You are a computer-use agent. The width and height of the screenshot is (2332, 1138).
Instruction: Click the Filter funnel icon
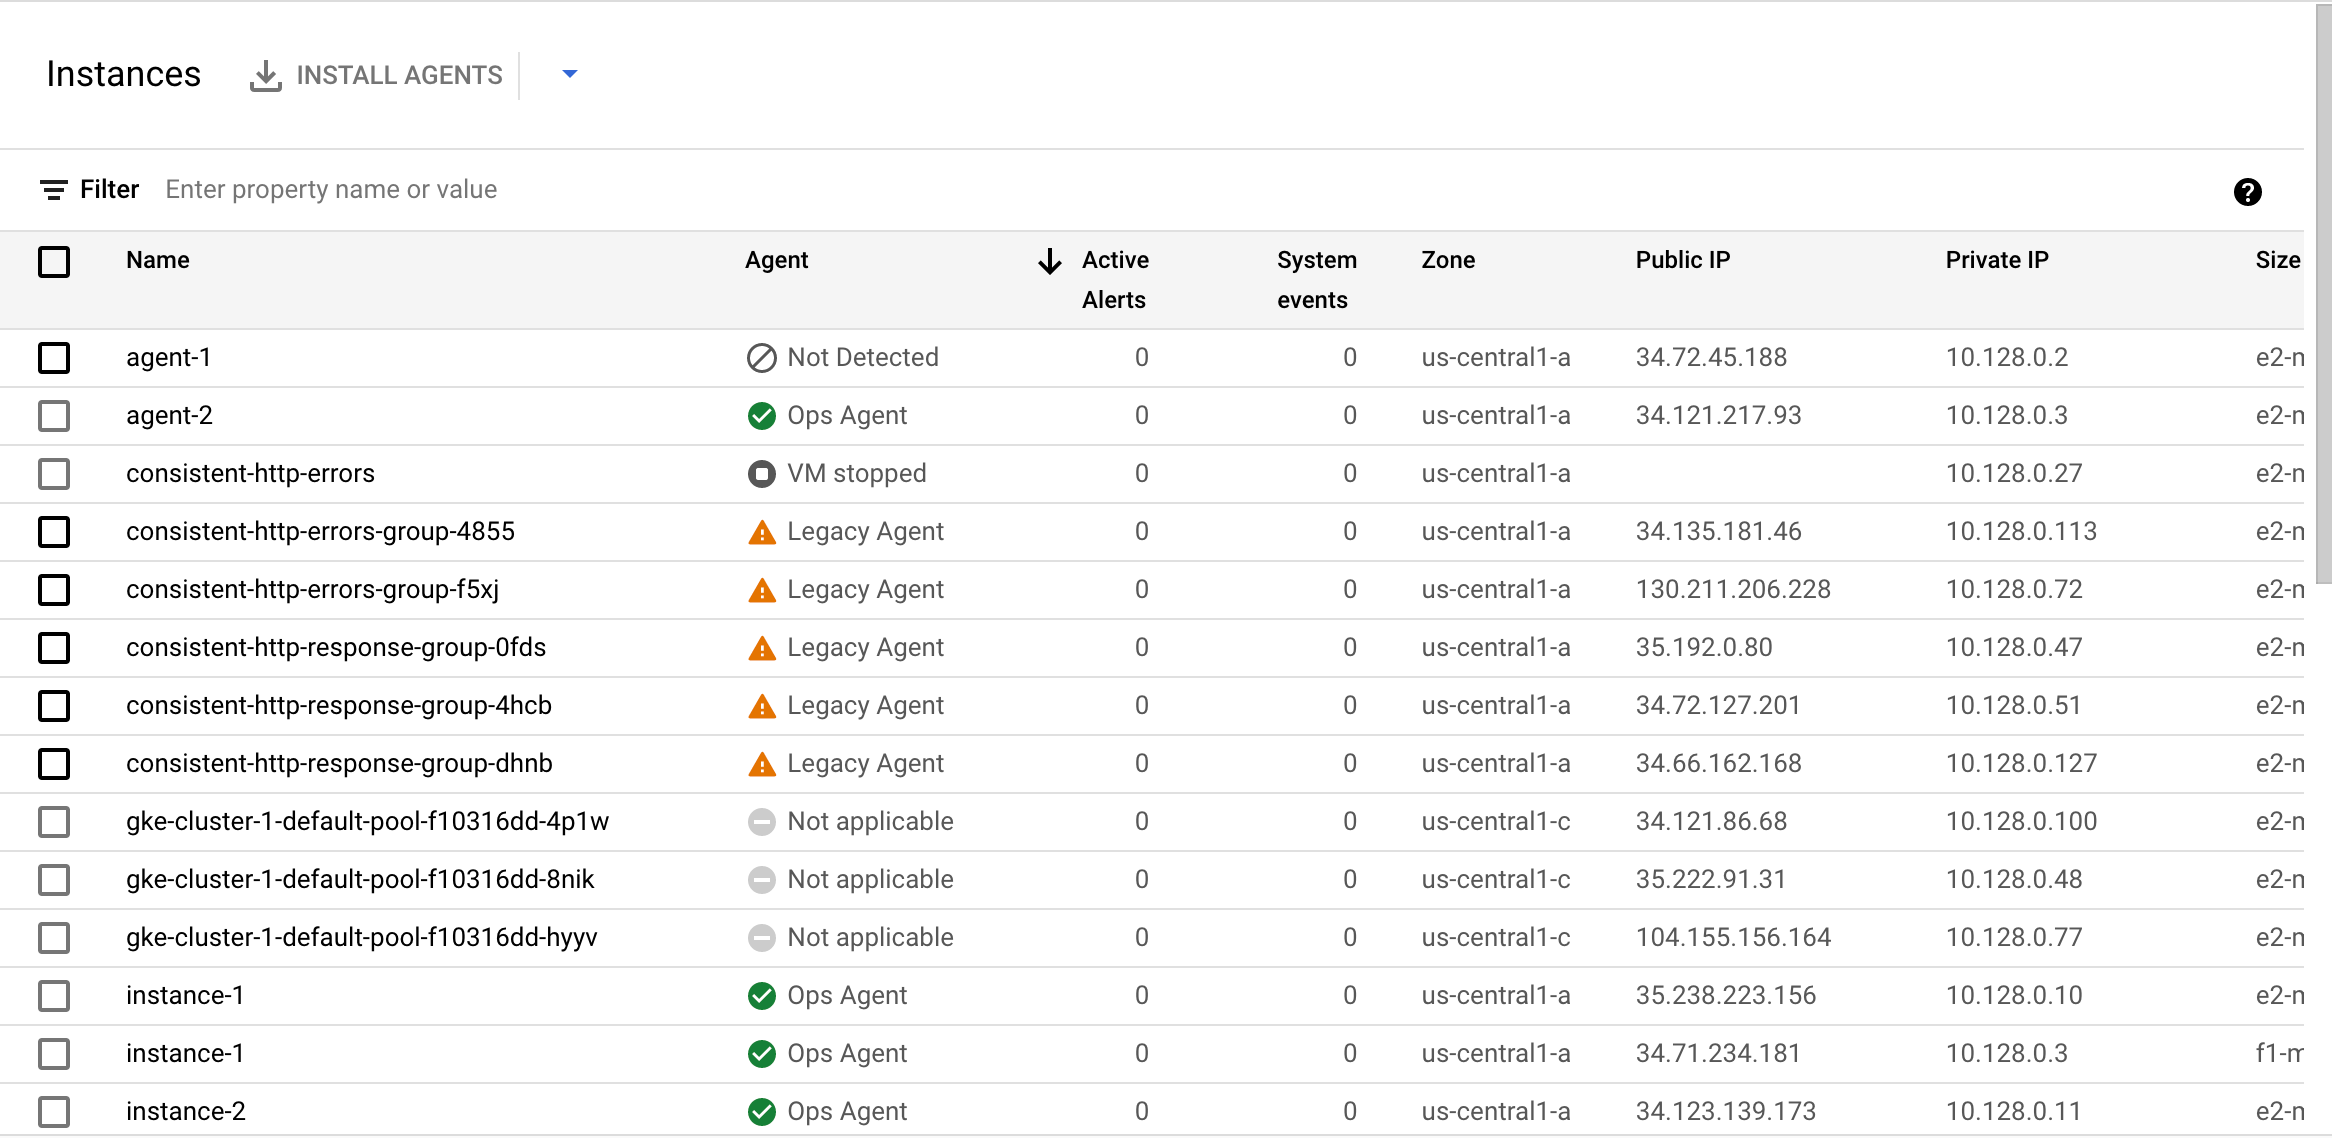54,189
